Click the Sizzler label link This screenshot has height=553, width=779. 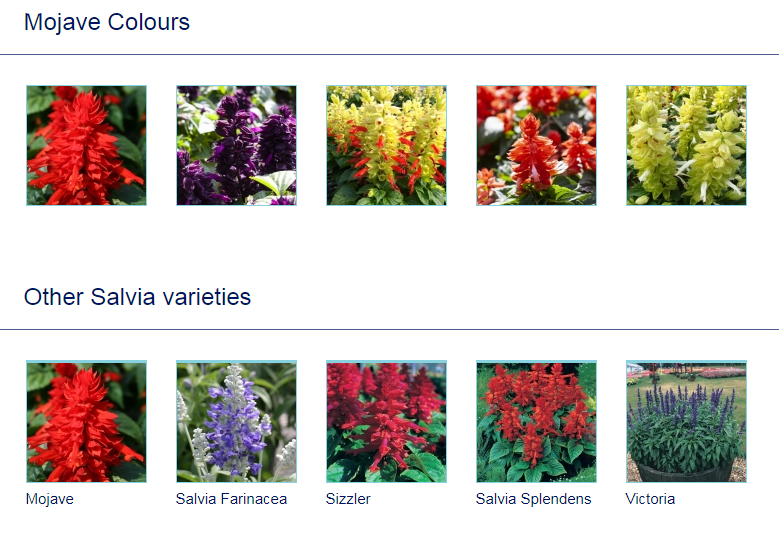click(x=348, y=499)
